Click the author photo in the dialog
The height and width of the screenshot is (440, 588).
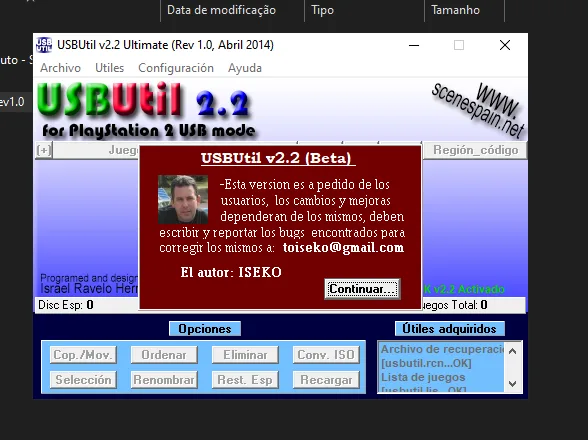(x=183, y=200)
